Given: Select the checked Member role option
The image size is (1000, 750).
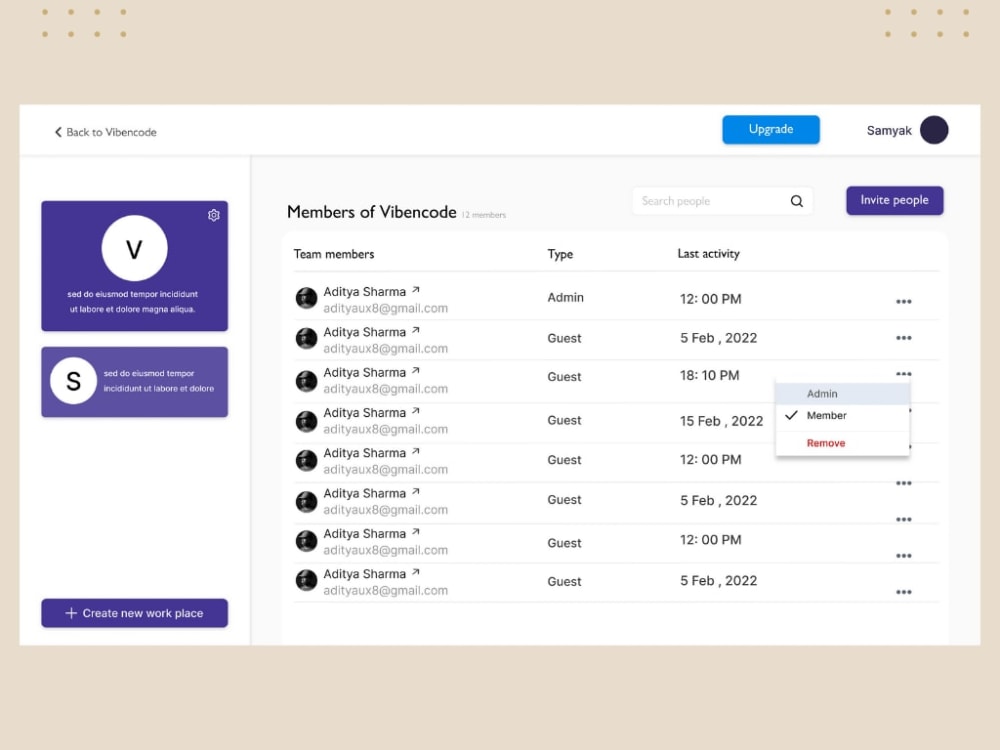Looking at the screenshot, I should tap(842, 416).
